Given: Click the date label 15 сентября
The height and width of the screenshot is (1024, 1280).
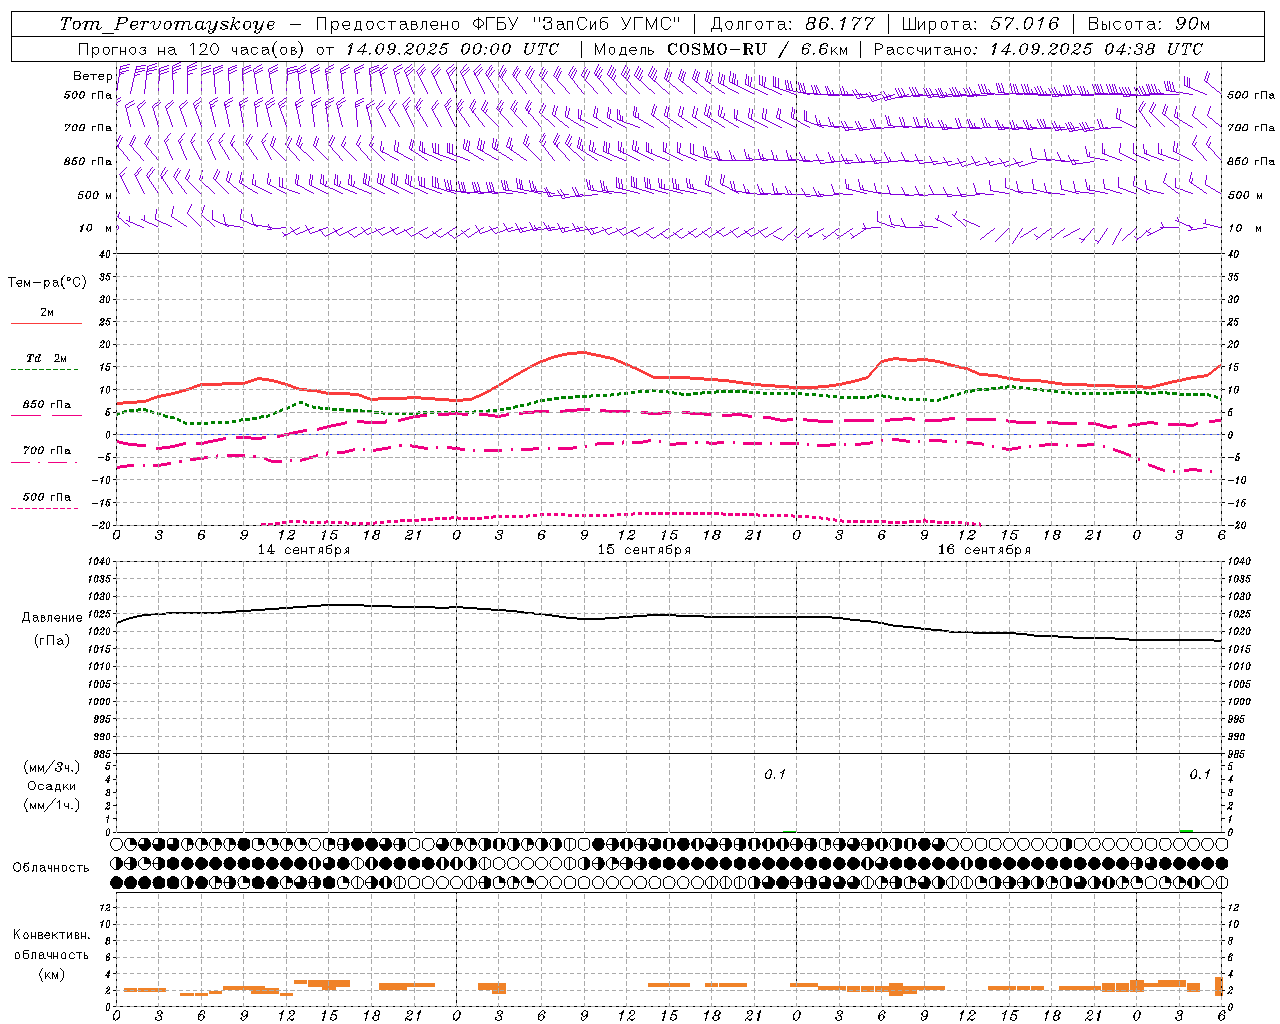Looking at the screenshot, I should coord(644,550).
